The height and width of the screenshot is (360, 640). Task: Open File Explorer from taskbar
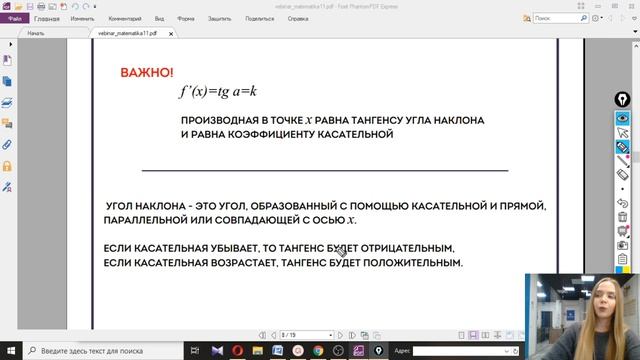[257, 351]
